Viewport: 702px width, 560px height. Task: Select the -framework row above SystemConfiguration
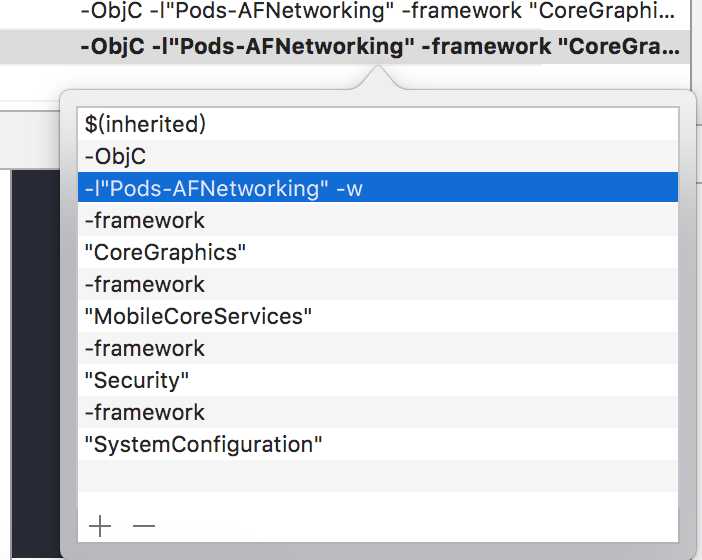378,412
